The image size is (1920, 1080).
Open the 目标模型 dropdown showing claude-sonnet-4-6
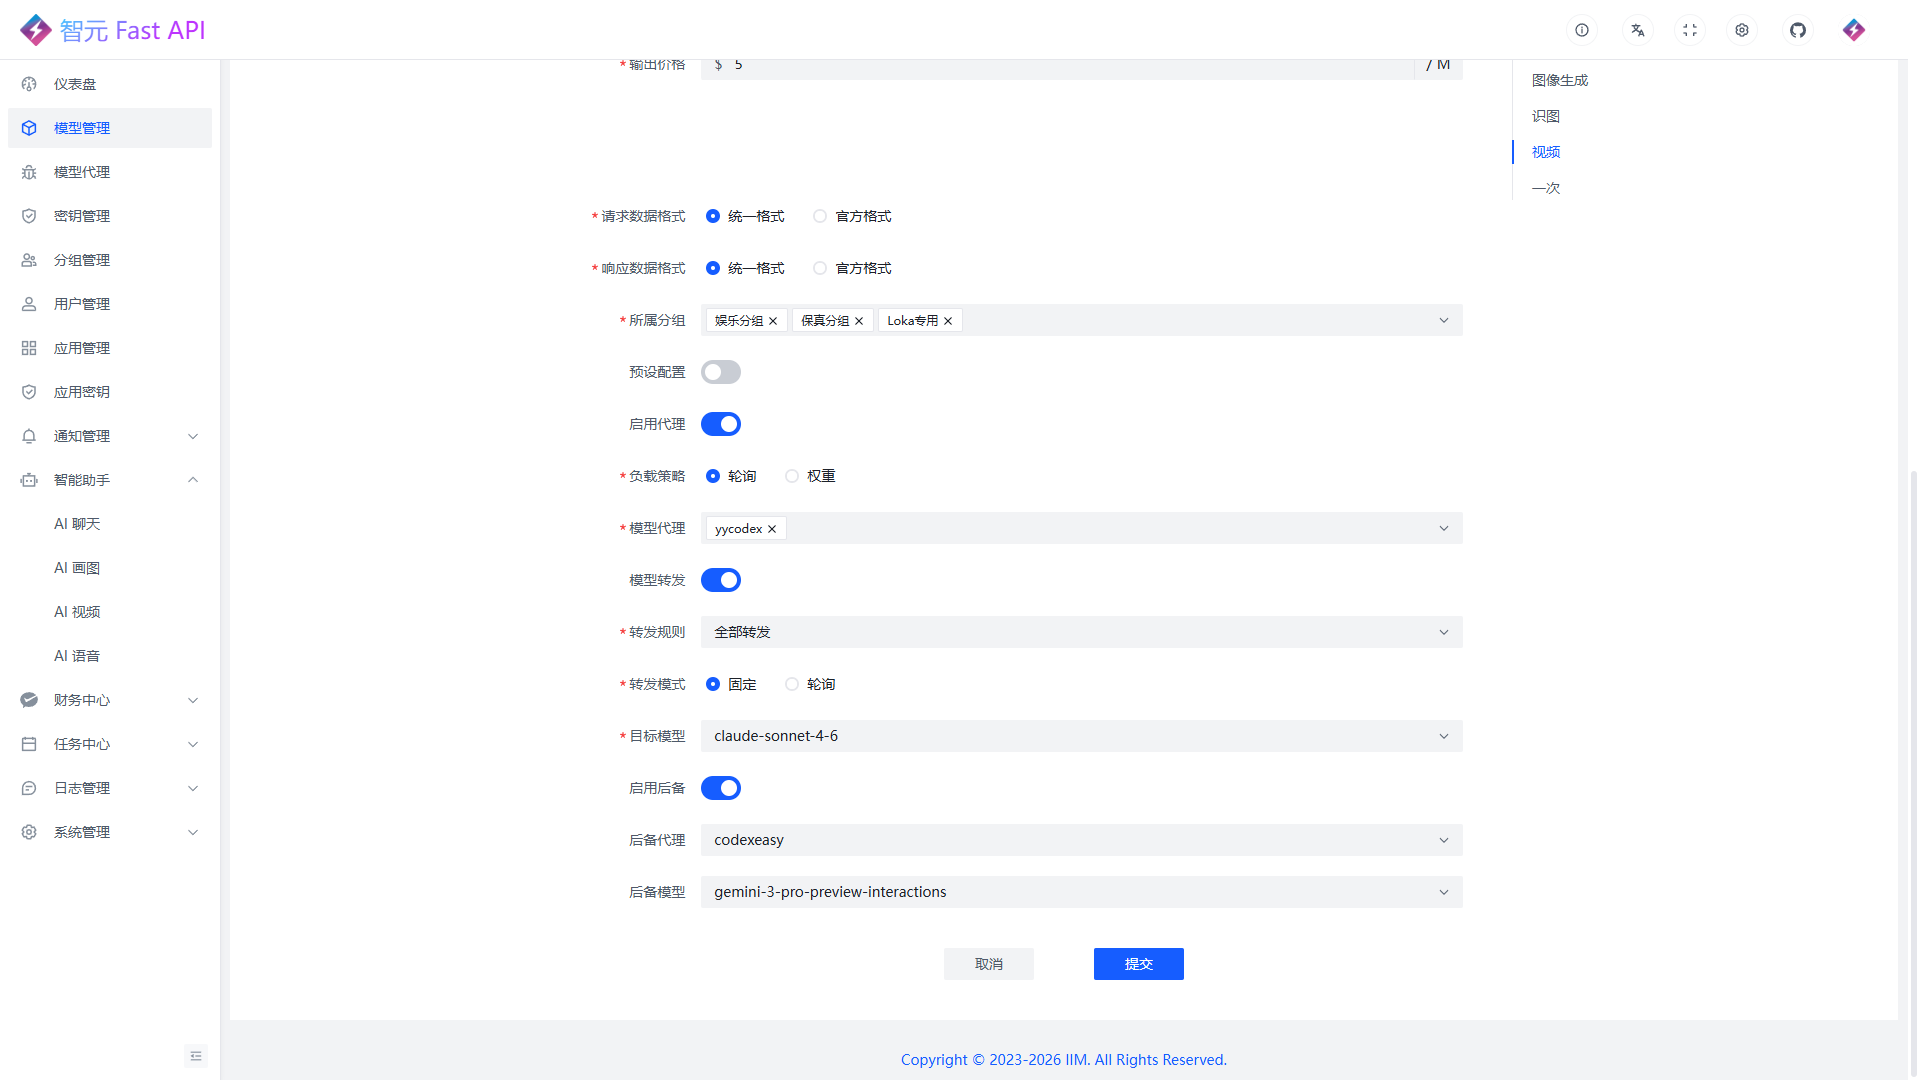coord(1081,736)
